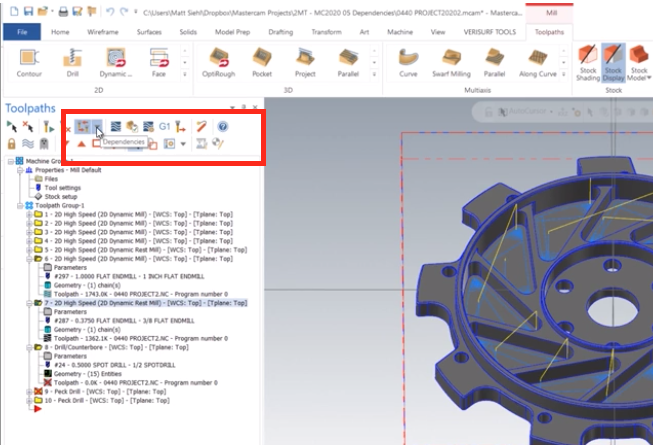Toggle toolpath display with waves icon

(28, 144)
